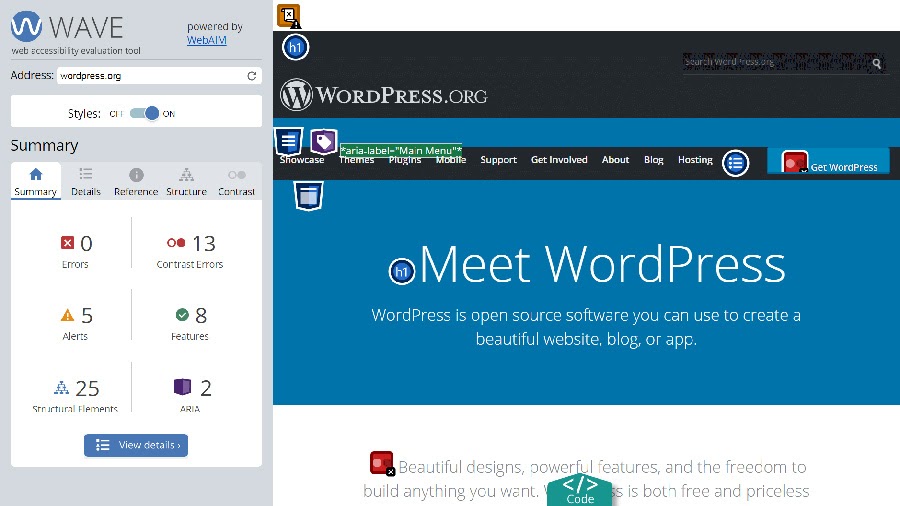The image size is (900, 506).
Task: Open the Hosting menu item
Action: tap(695, 160)
